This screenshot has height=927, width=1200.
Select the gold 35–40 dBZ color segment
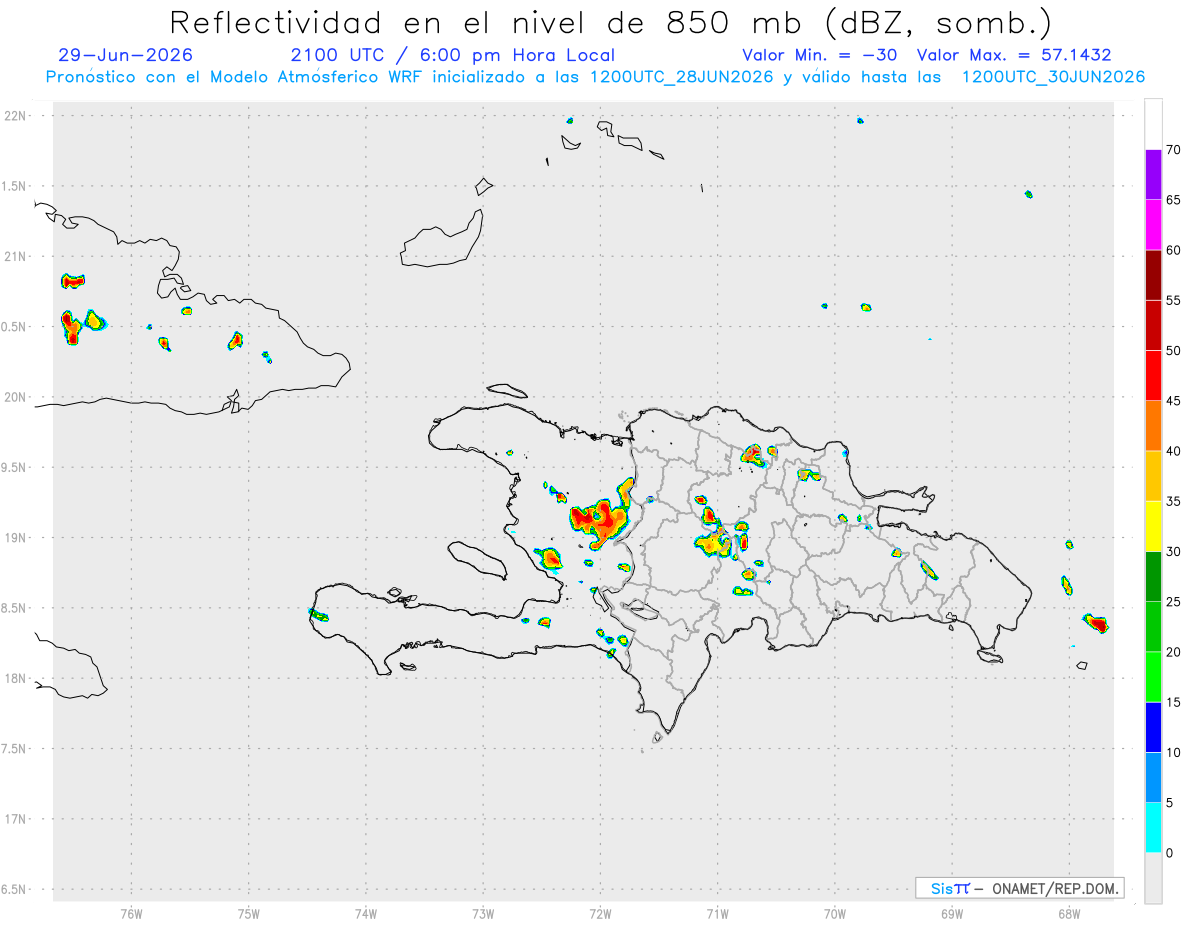(x=1153, y=477)
